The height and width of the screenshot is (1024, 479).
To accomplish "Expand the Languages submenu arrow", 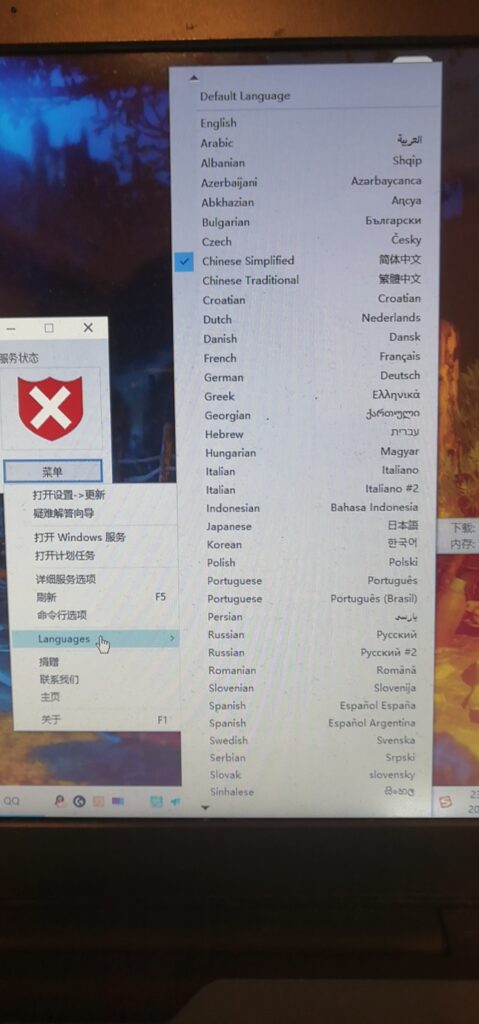I will click(x=172, y=638).
